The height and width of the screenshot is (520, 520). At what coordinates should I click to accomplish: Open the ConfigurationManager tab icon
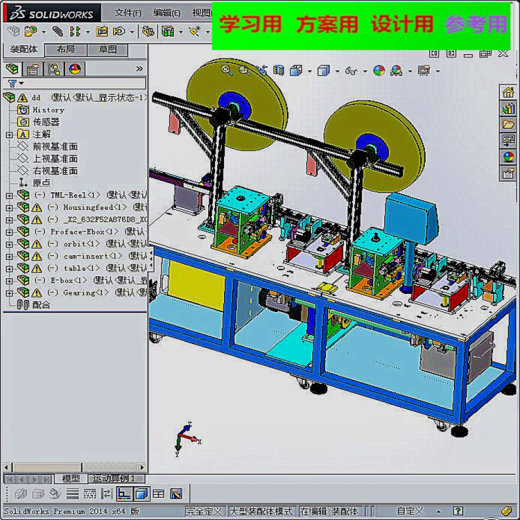54,70
